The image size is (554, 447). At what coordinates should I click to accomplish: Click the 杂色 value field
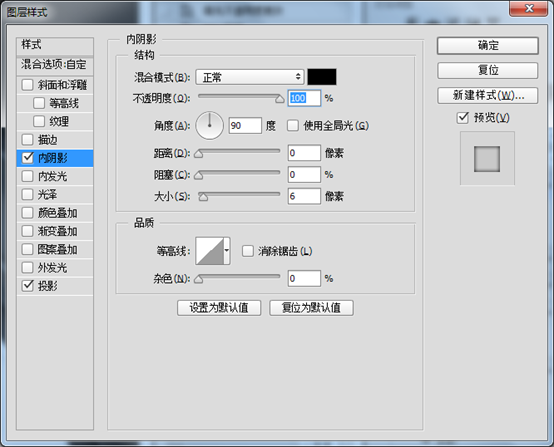(x=304, y=278)
